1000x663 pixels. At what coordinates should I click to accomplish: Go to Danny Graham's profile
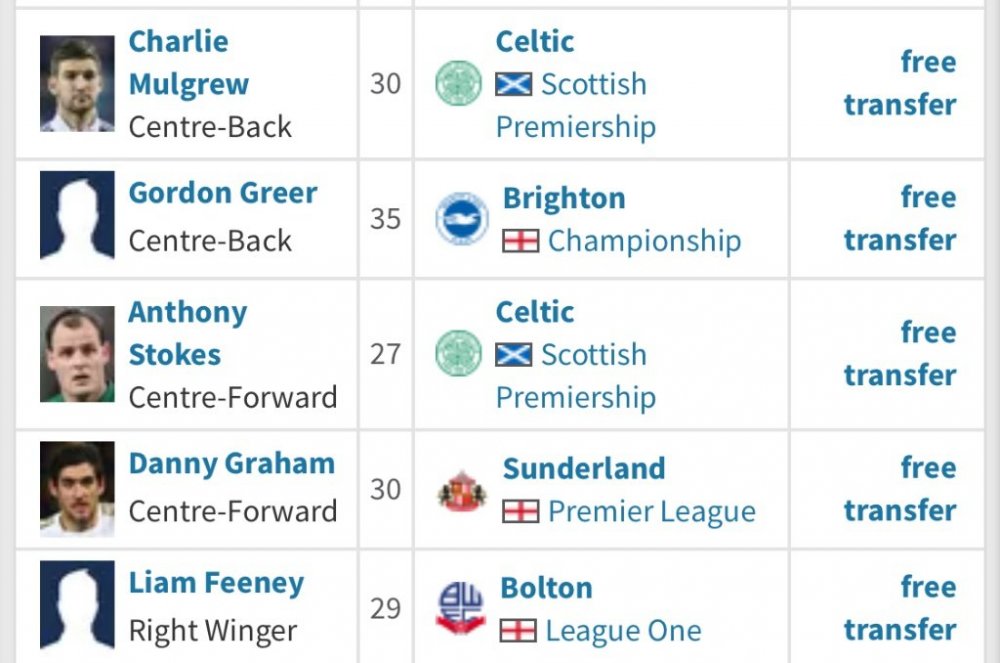231,464
